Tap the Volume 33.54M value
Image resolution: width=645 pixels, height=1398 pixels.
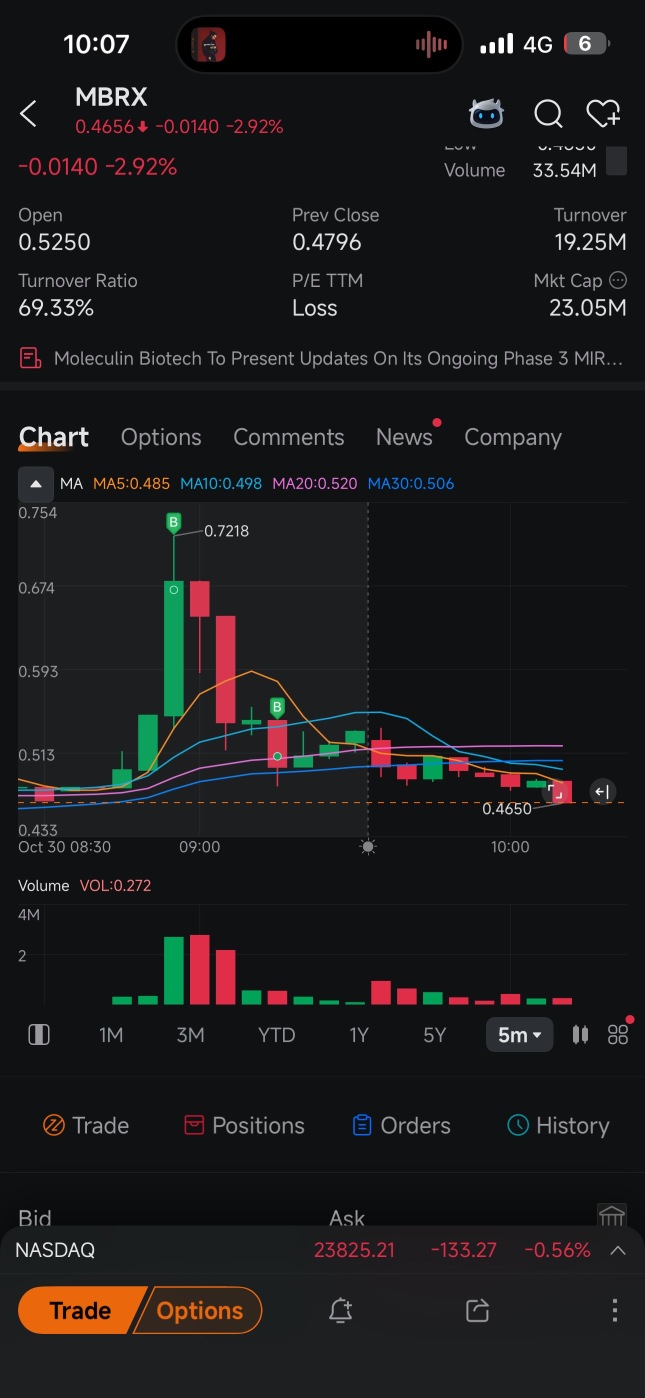tap(564, 170)
